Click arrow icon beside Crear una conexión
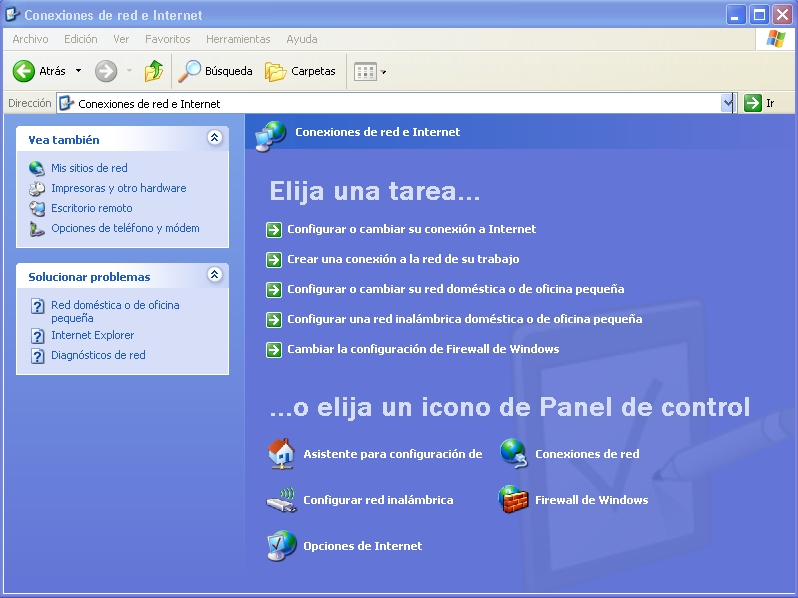798x598 pixels. (x=274, y=260)
